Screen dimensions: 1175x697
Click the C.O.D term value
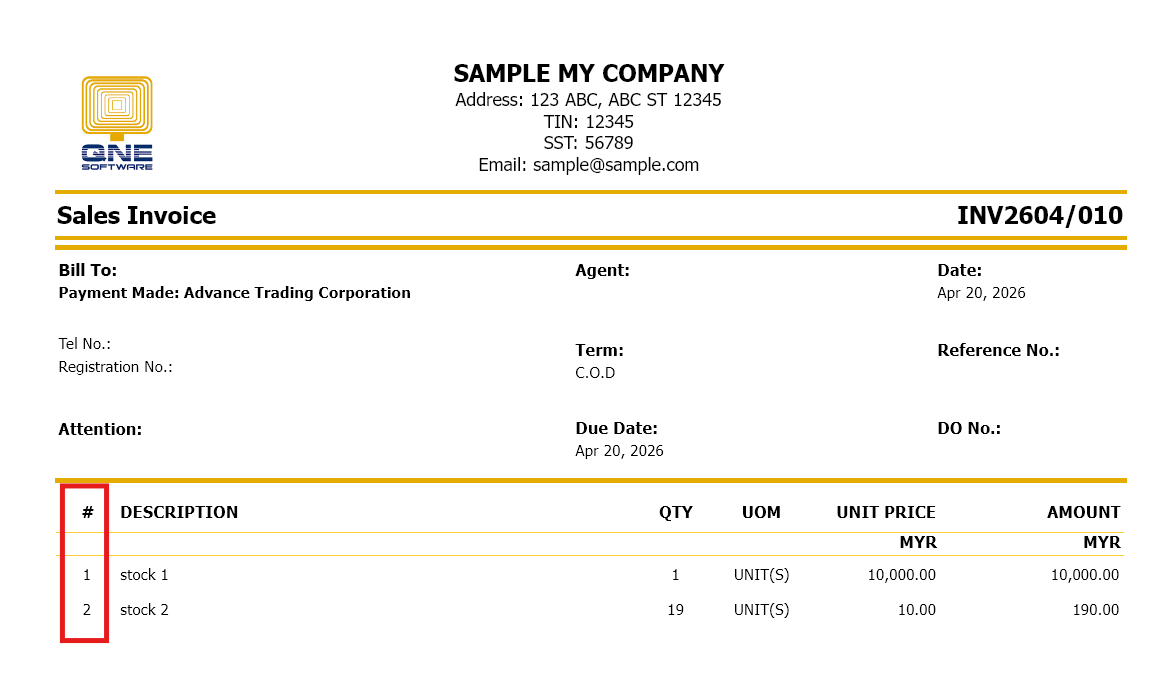click(x=595, y=373)
